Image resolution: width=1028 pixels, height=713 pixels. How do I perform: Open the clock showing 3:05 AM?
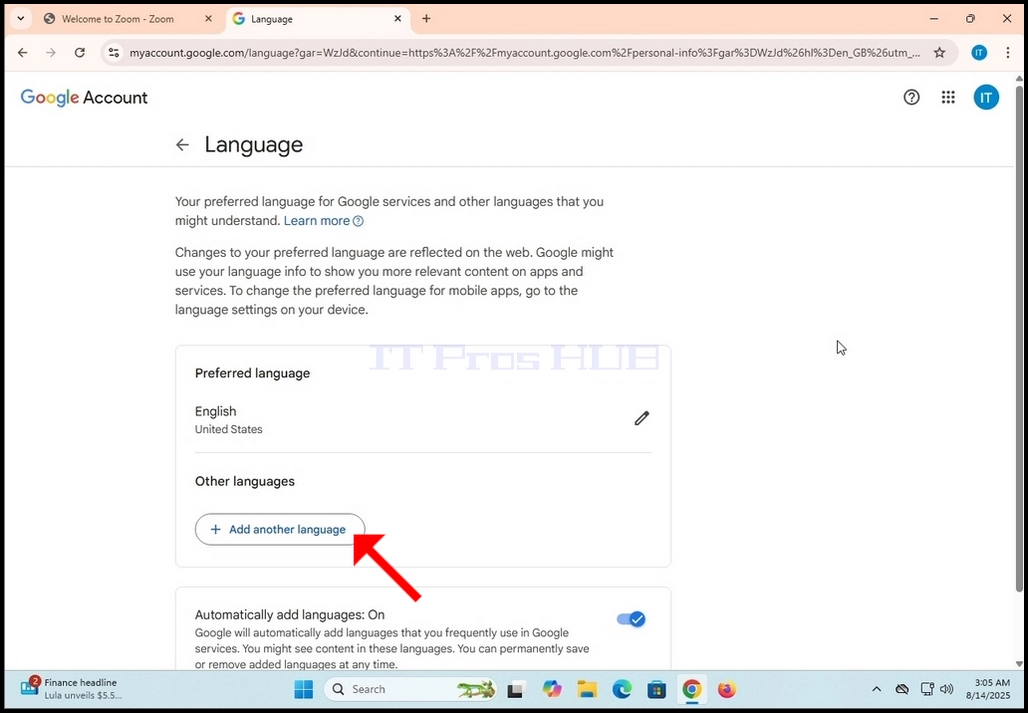coord(987,689)
